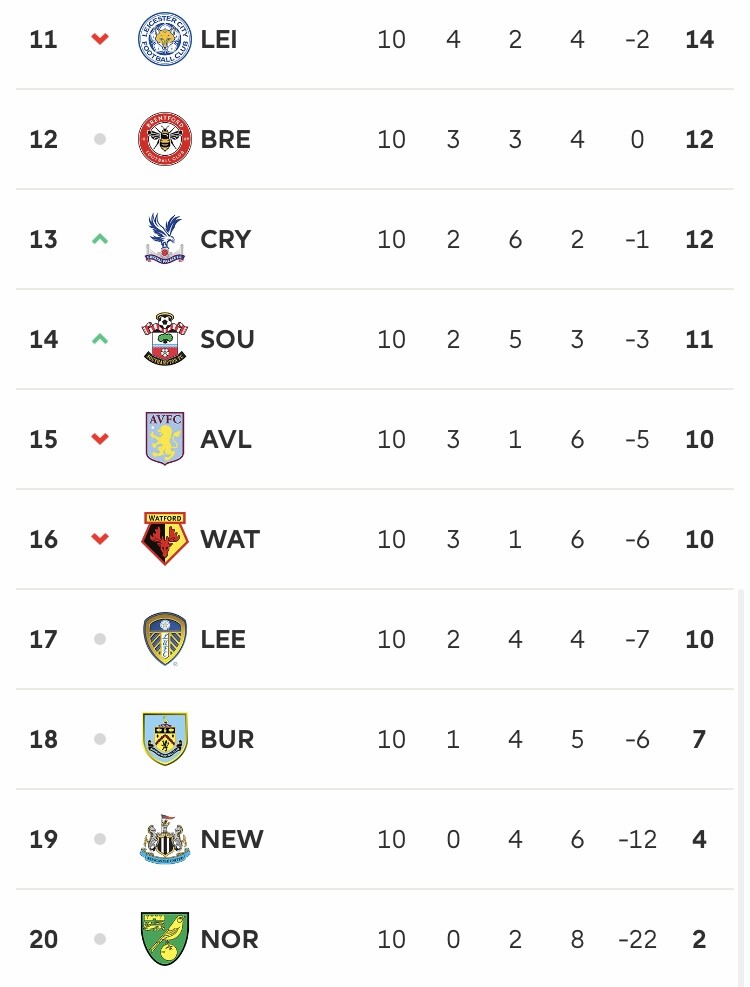Click the Brentford bee club badge

pyautogui.click(x=164, y=139)
